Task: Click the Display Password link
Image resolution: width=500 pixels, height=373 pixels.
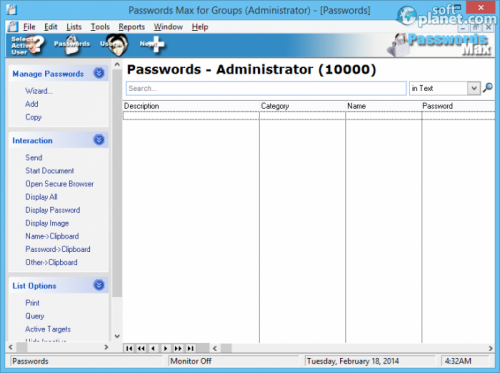Action: [53, 210]
